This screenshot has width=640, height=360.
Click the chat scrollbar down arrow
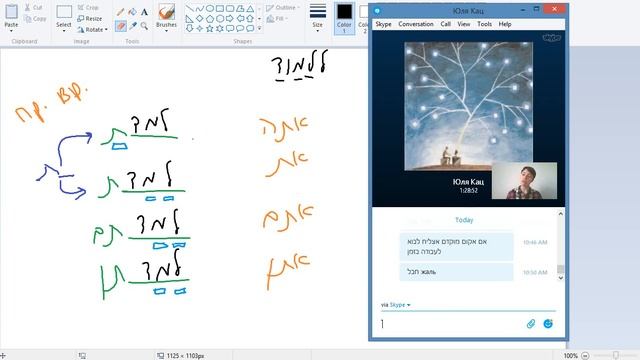(560, 278)
